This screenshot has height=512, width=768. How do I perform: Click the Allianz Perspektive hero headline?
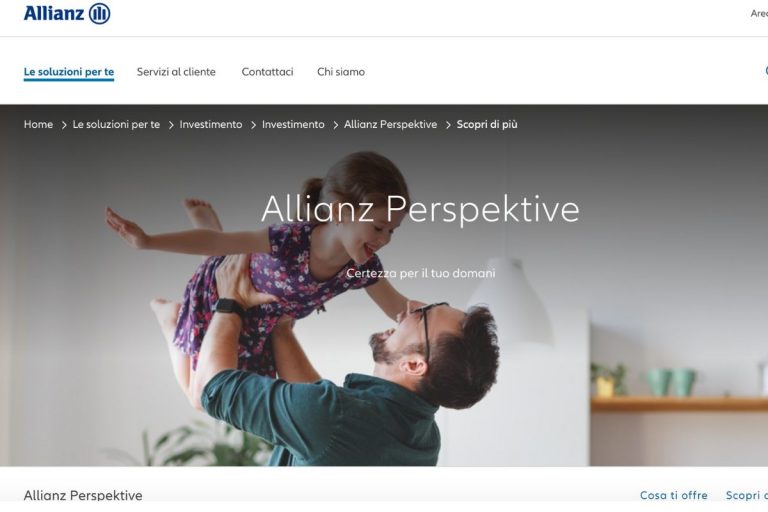(420, 209)
